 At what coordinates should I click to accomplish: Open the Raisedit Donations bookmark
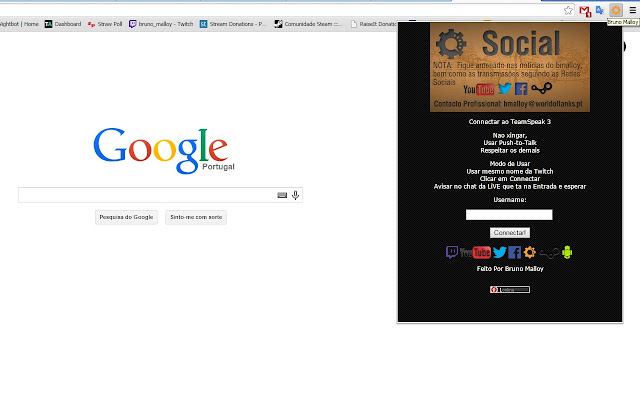tap(373, 24)
